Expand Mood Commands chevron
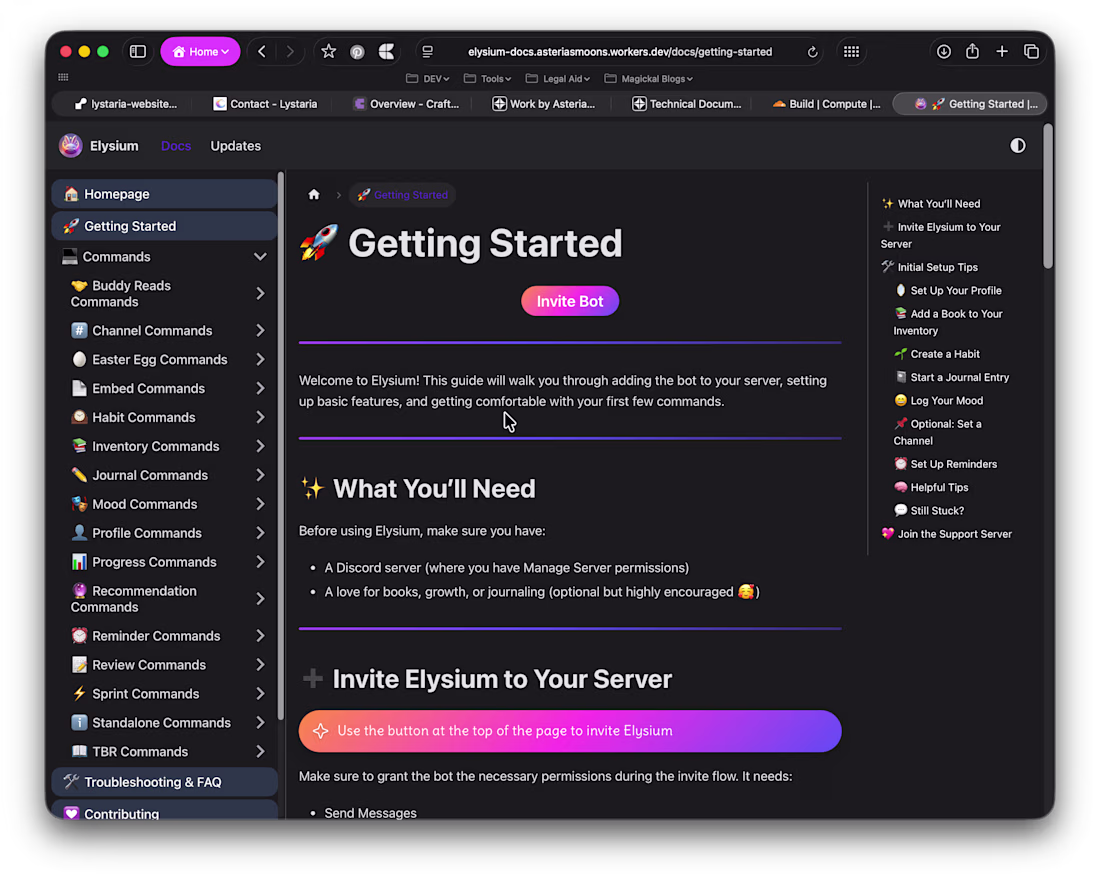The image size is (1100, 879). coord(260,504)
